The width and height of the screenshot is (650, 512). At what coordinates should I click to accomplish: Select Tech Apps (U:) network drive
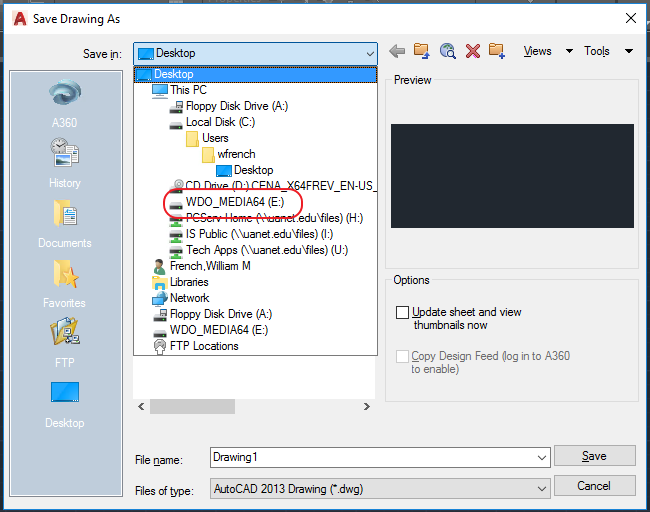(x=259, y=250)
